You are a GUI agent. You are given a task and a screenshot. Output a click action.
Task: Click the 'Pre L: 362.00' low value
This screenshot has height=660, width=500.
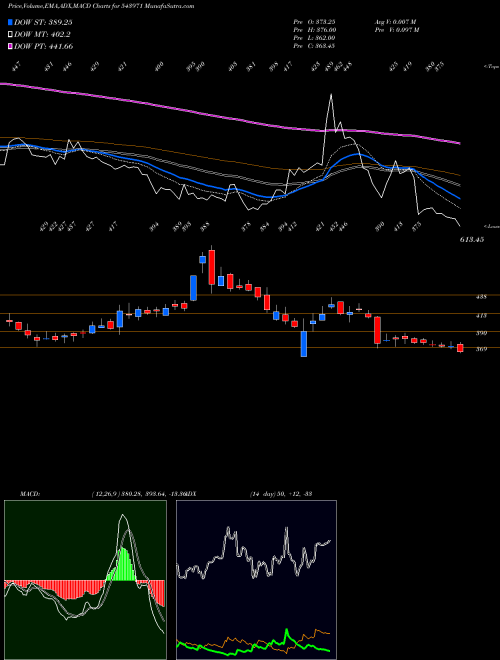[314, 38]
